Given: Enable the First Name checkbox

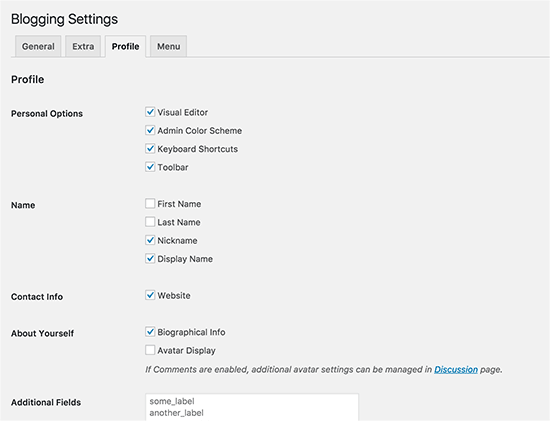Looking at the screenshot, I should (150, 204).
